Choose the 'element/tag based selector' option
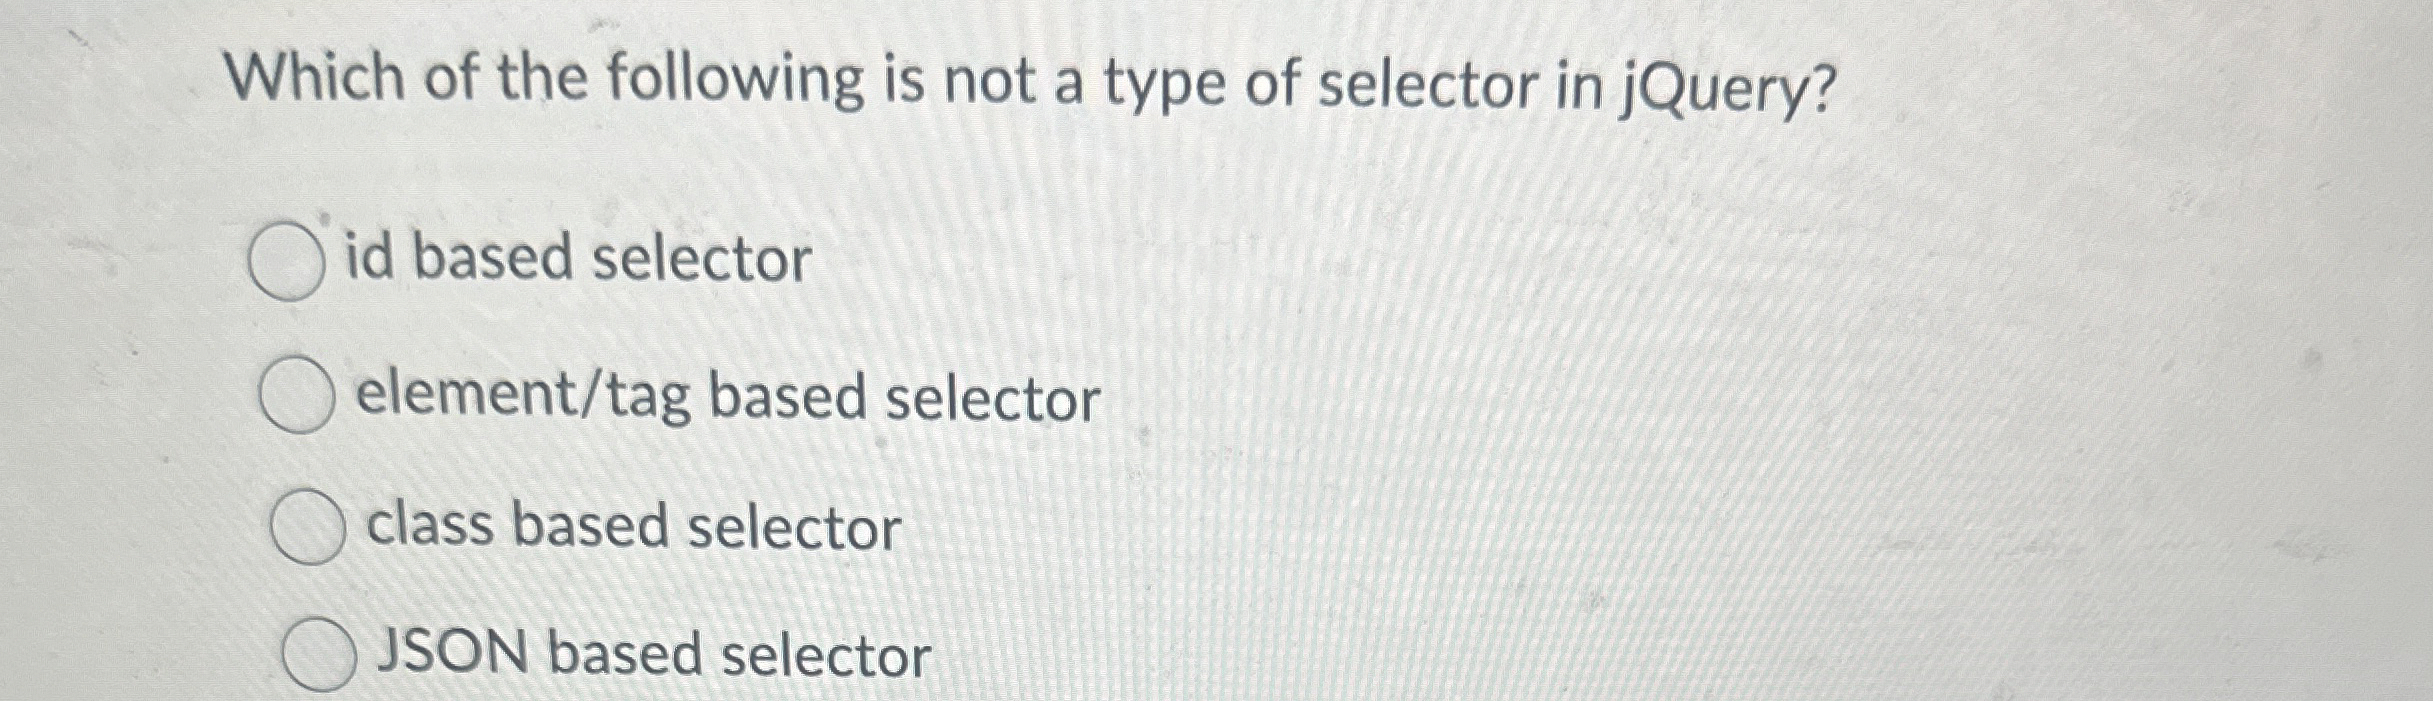Viewport: 2433px width, 701px height. 299,395
